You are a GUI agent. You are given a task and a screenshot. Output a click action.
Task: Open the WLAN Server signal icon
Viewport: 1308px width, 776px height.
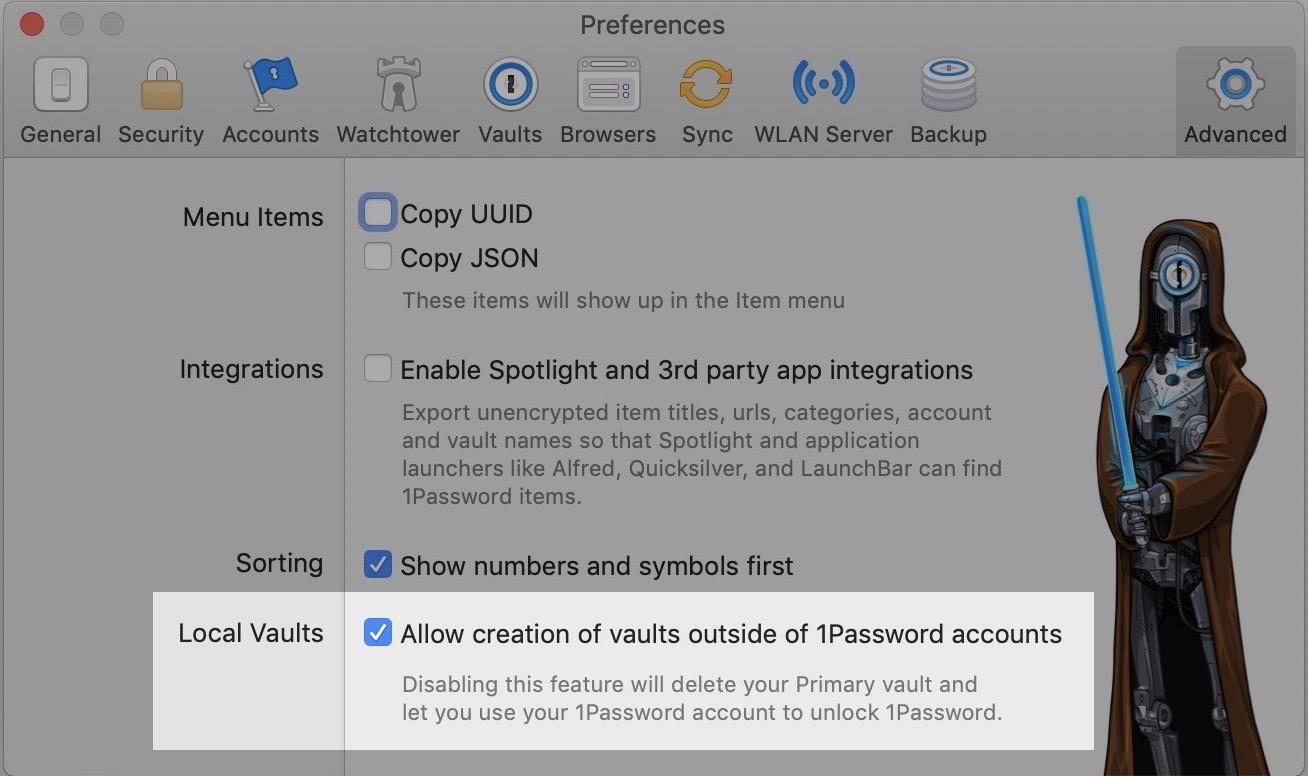(823, 84)
